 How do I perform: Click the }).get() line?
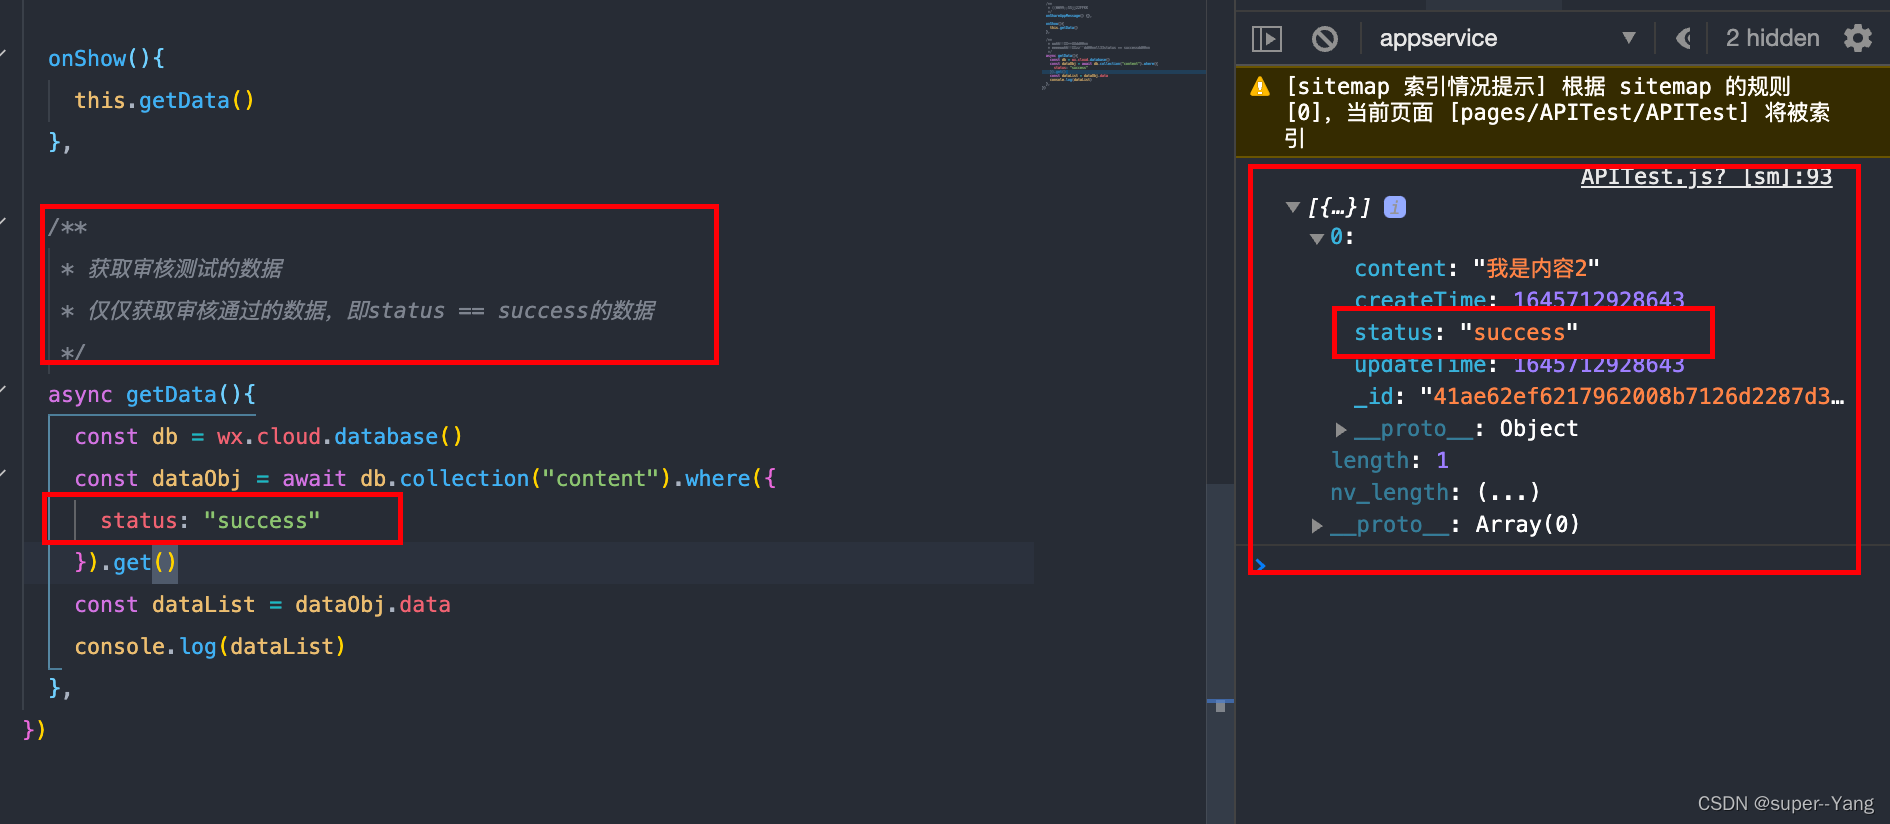125,562
